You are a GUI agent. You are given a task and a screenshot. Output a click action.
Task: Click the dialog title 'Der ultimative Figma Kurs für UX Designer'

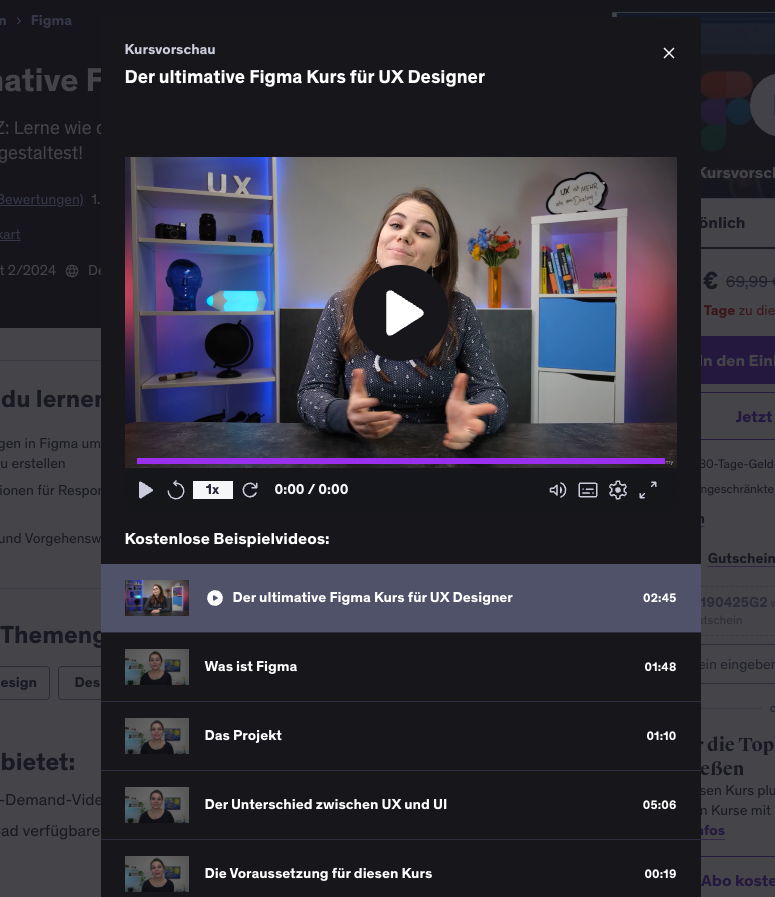[x=305, y=77]
